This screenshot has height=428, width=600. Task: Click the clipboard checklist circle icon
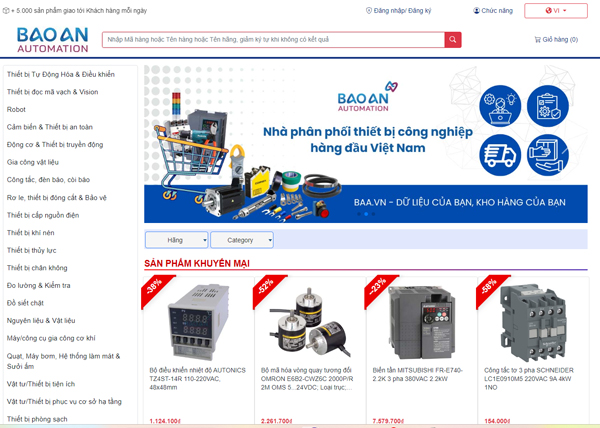click(x=548, y=106)
